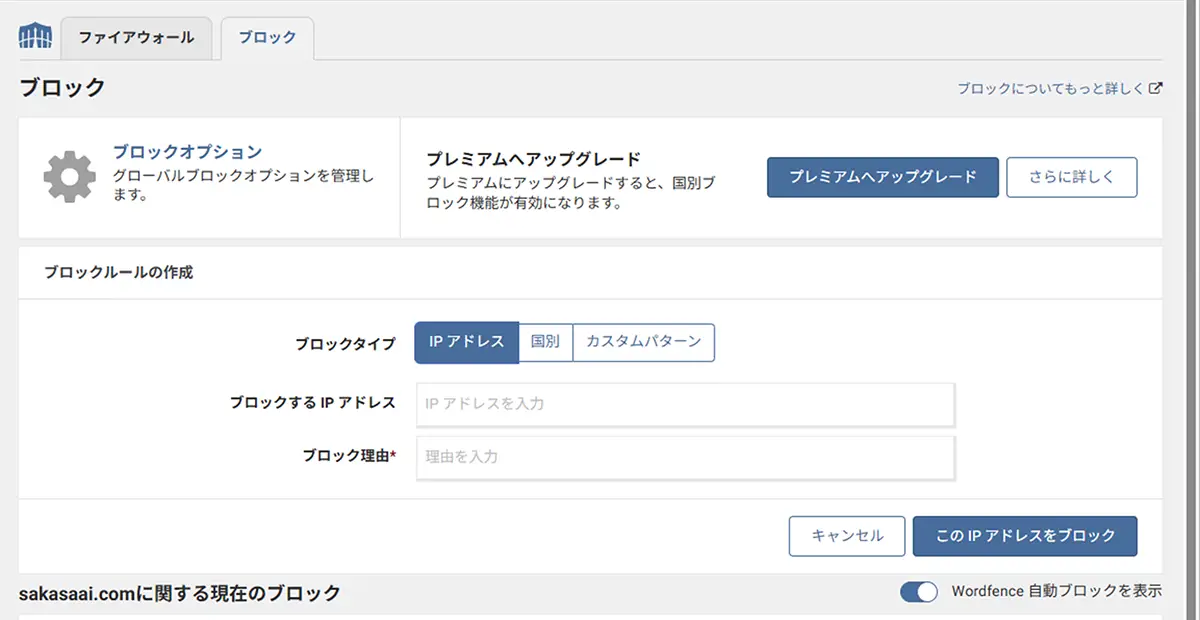Open the ブロックオプション link

[x=187, y=152]
